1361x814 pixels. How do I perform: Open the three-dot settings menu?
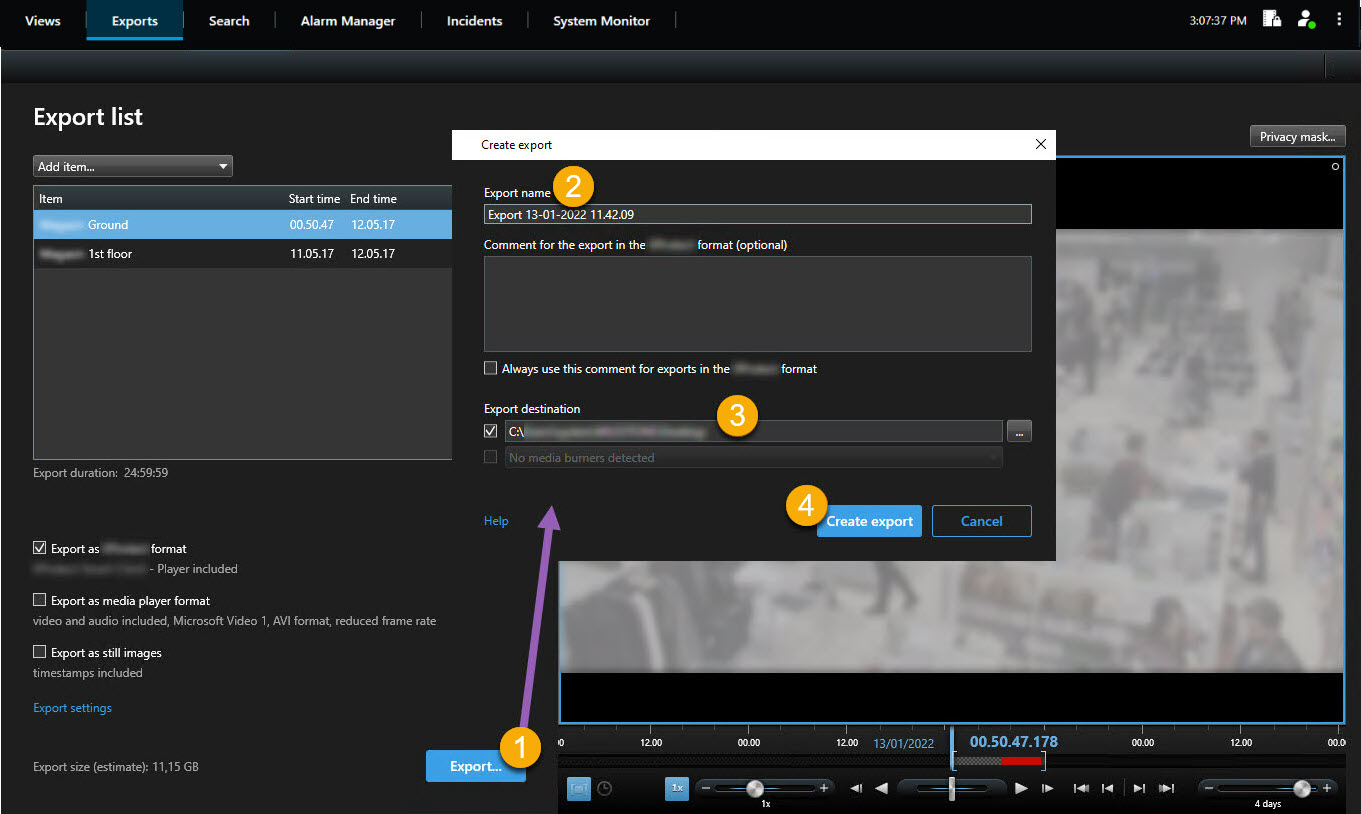click(1339, 18)
